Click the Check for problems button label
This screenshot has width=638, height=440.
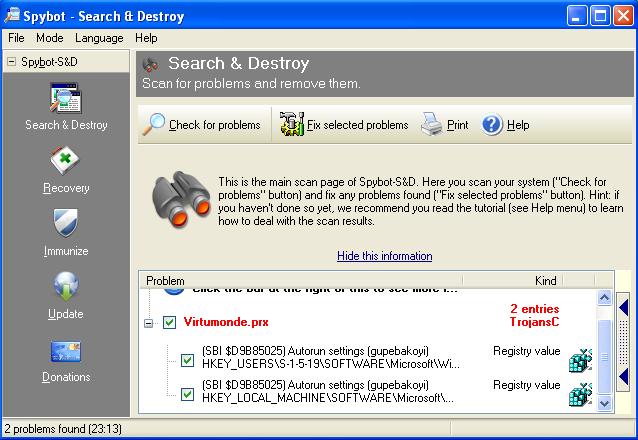(x=215, y=125)
